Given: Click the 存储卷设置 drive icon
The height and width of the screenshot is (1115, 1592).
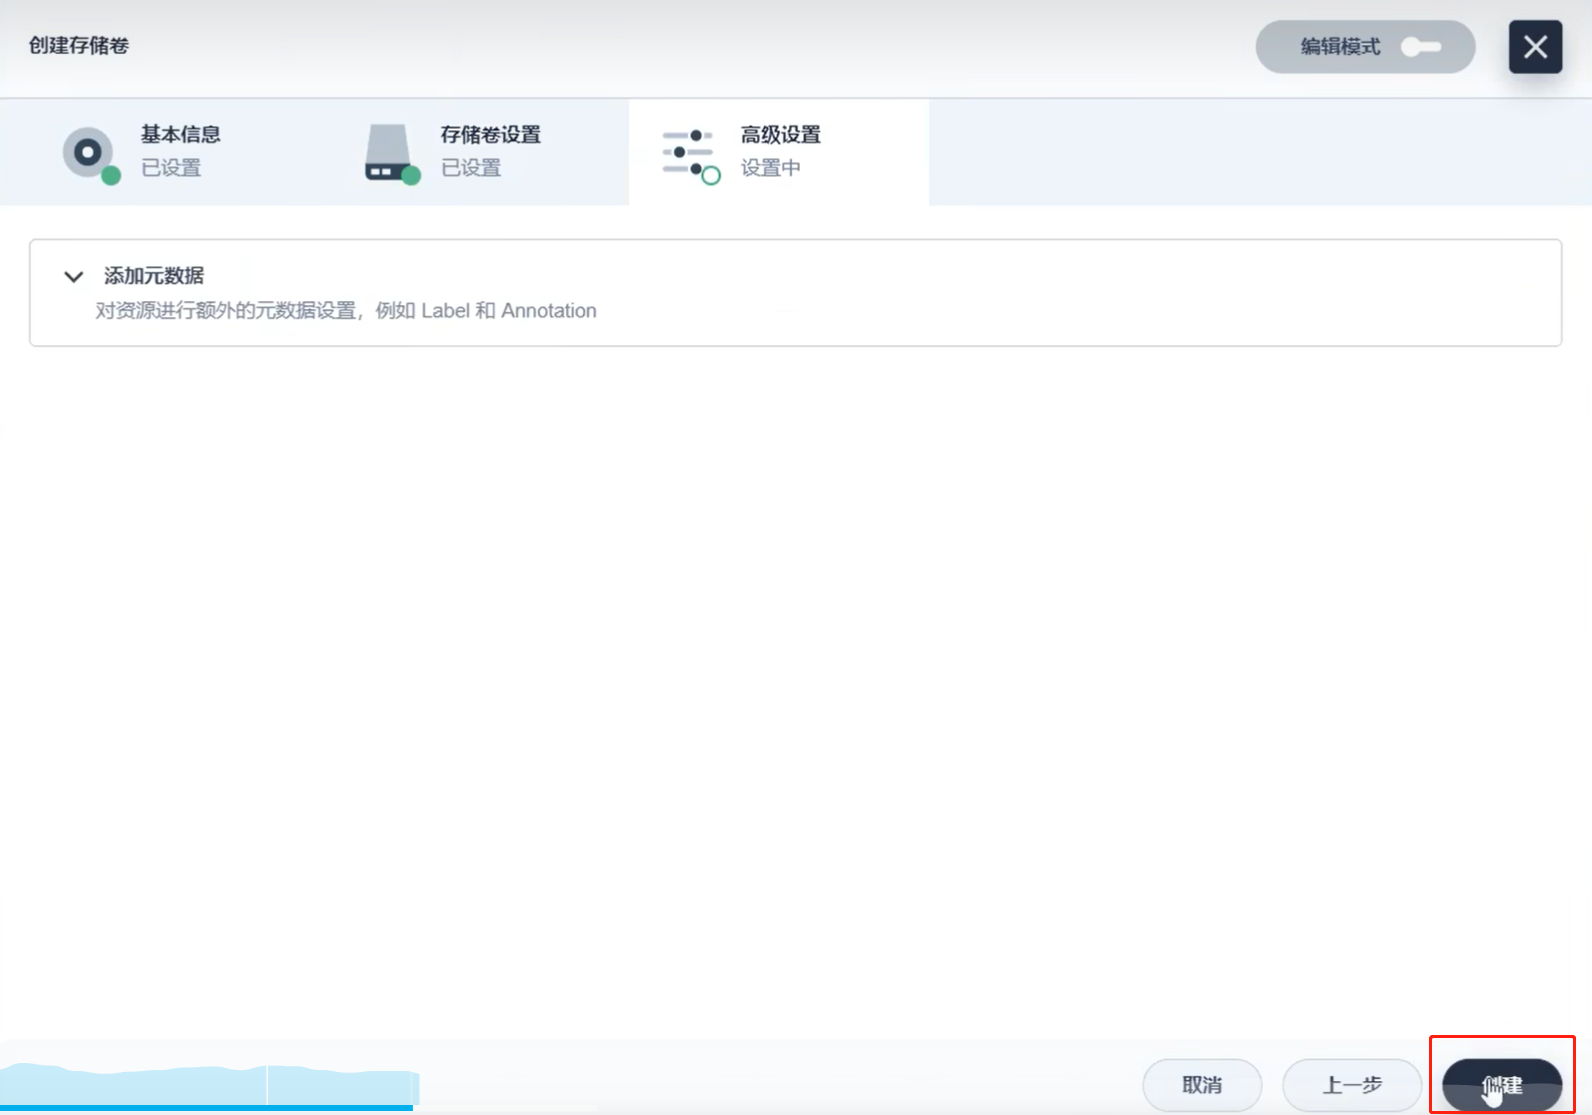Looking at the screenshot, I should point(391,154).
